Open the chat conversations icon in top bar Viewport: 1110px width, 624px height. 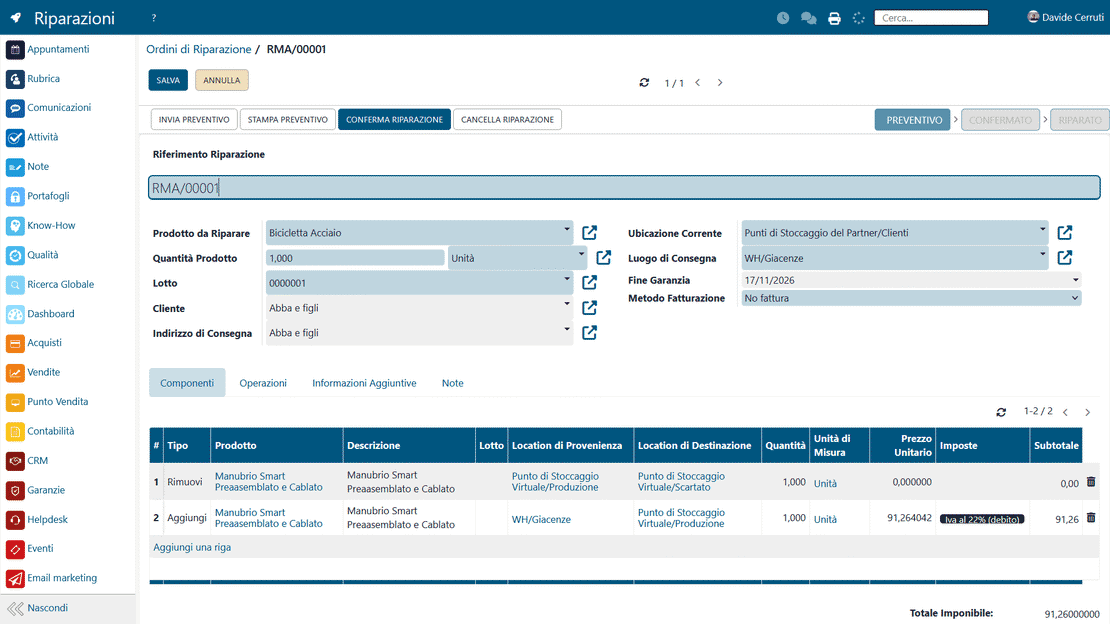click(x=808, y=18)
